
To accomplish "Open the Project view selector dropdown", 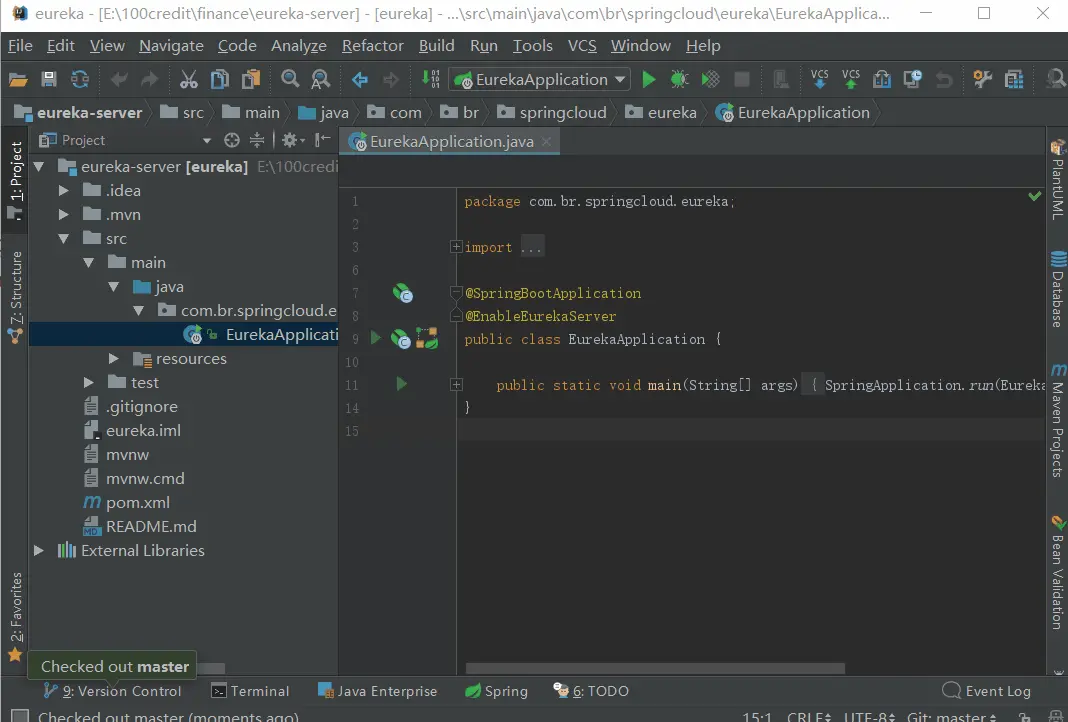I will click(206, 141).
